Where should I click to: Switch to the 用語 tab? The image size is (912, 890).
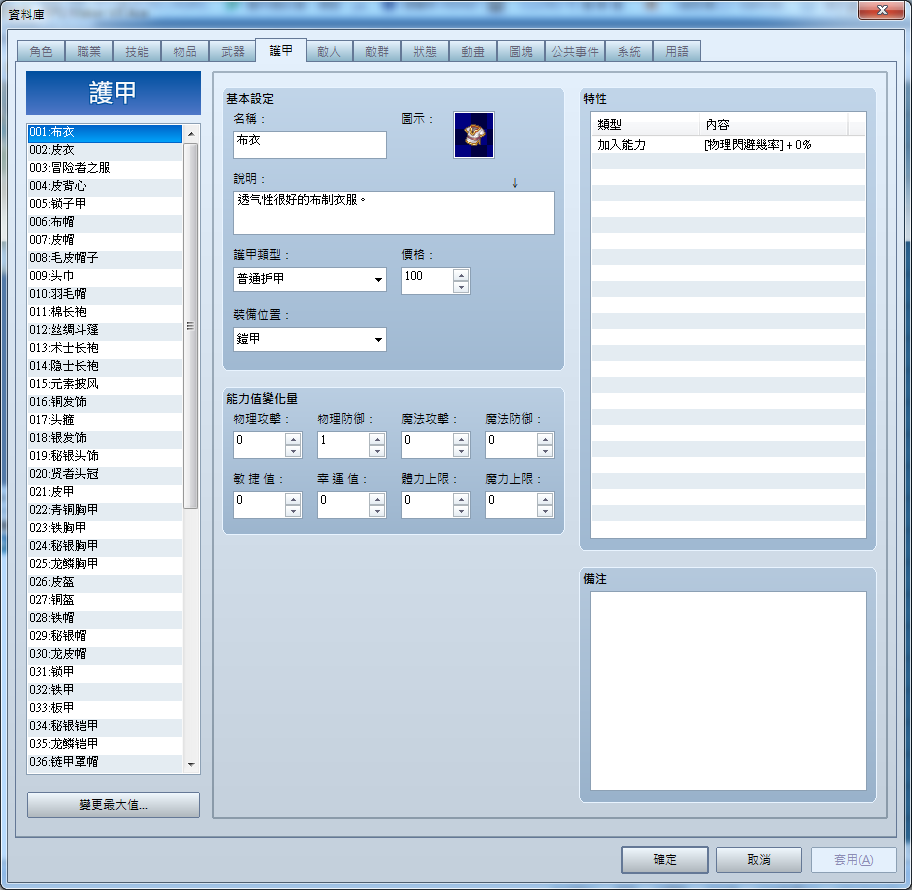pyautogui.click(x=676, y=51)
